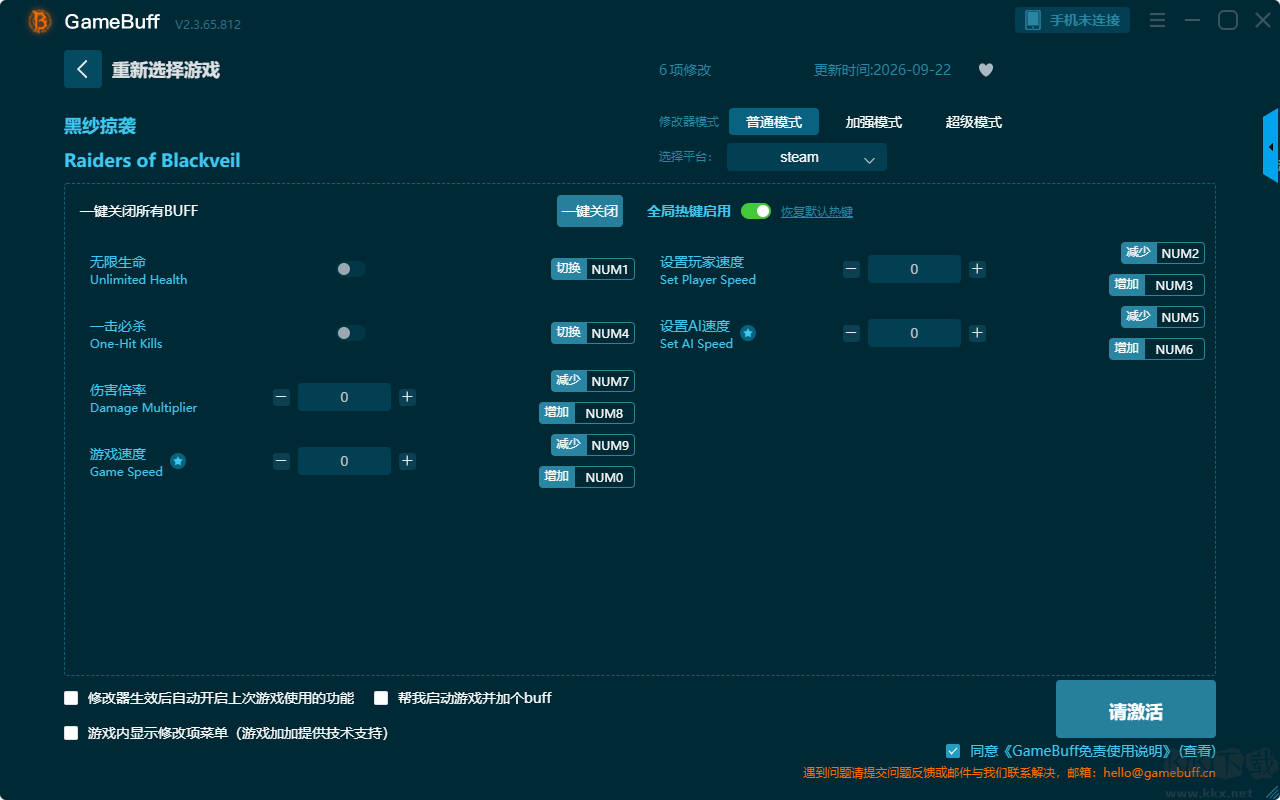Check auto-enable last used functions checkbox
This screenshot has height=800, width=1280.
point(71,698)
